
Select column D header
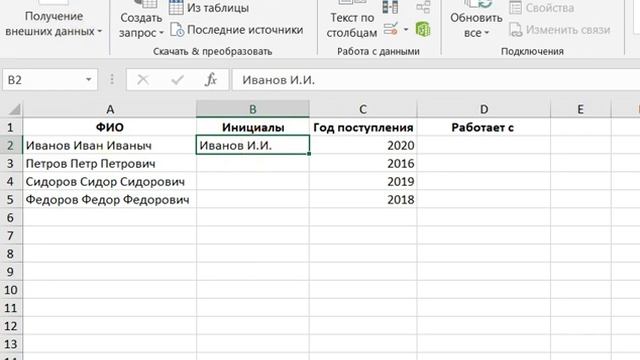click(x=484, y=109)
